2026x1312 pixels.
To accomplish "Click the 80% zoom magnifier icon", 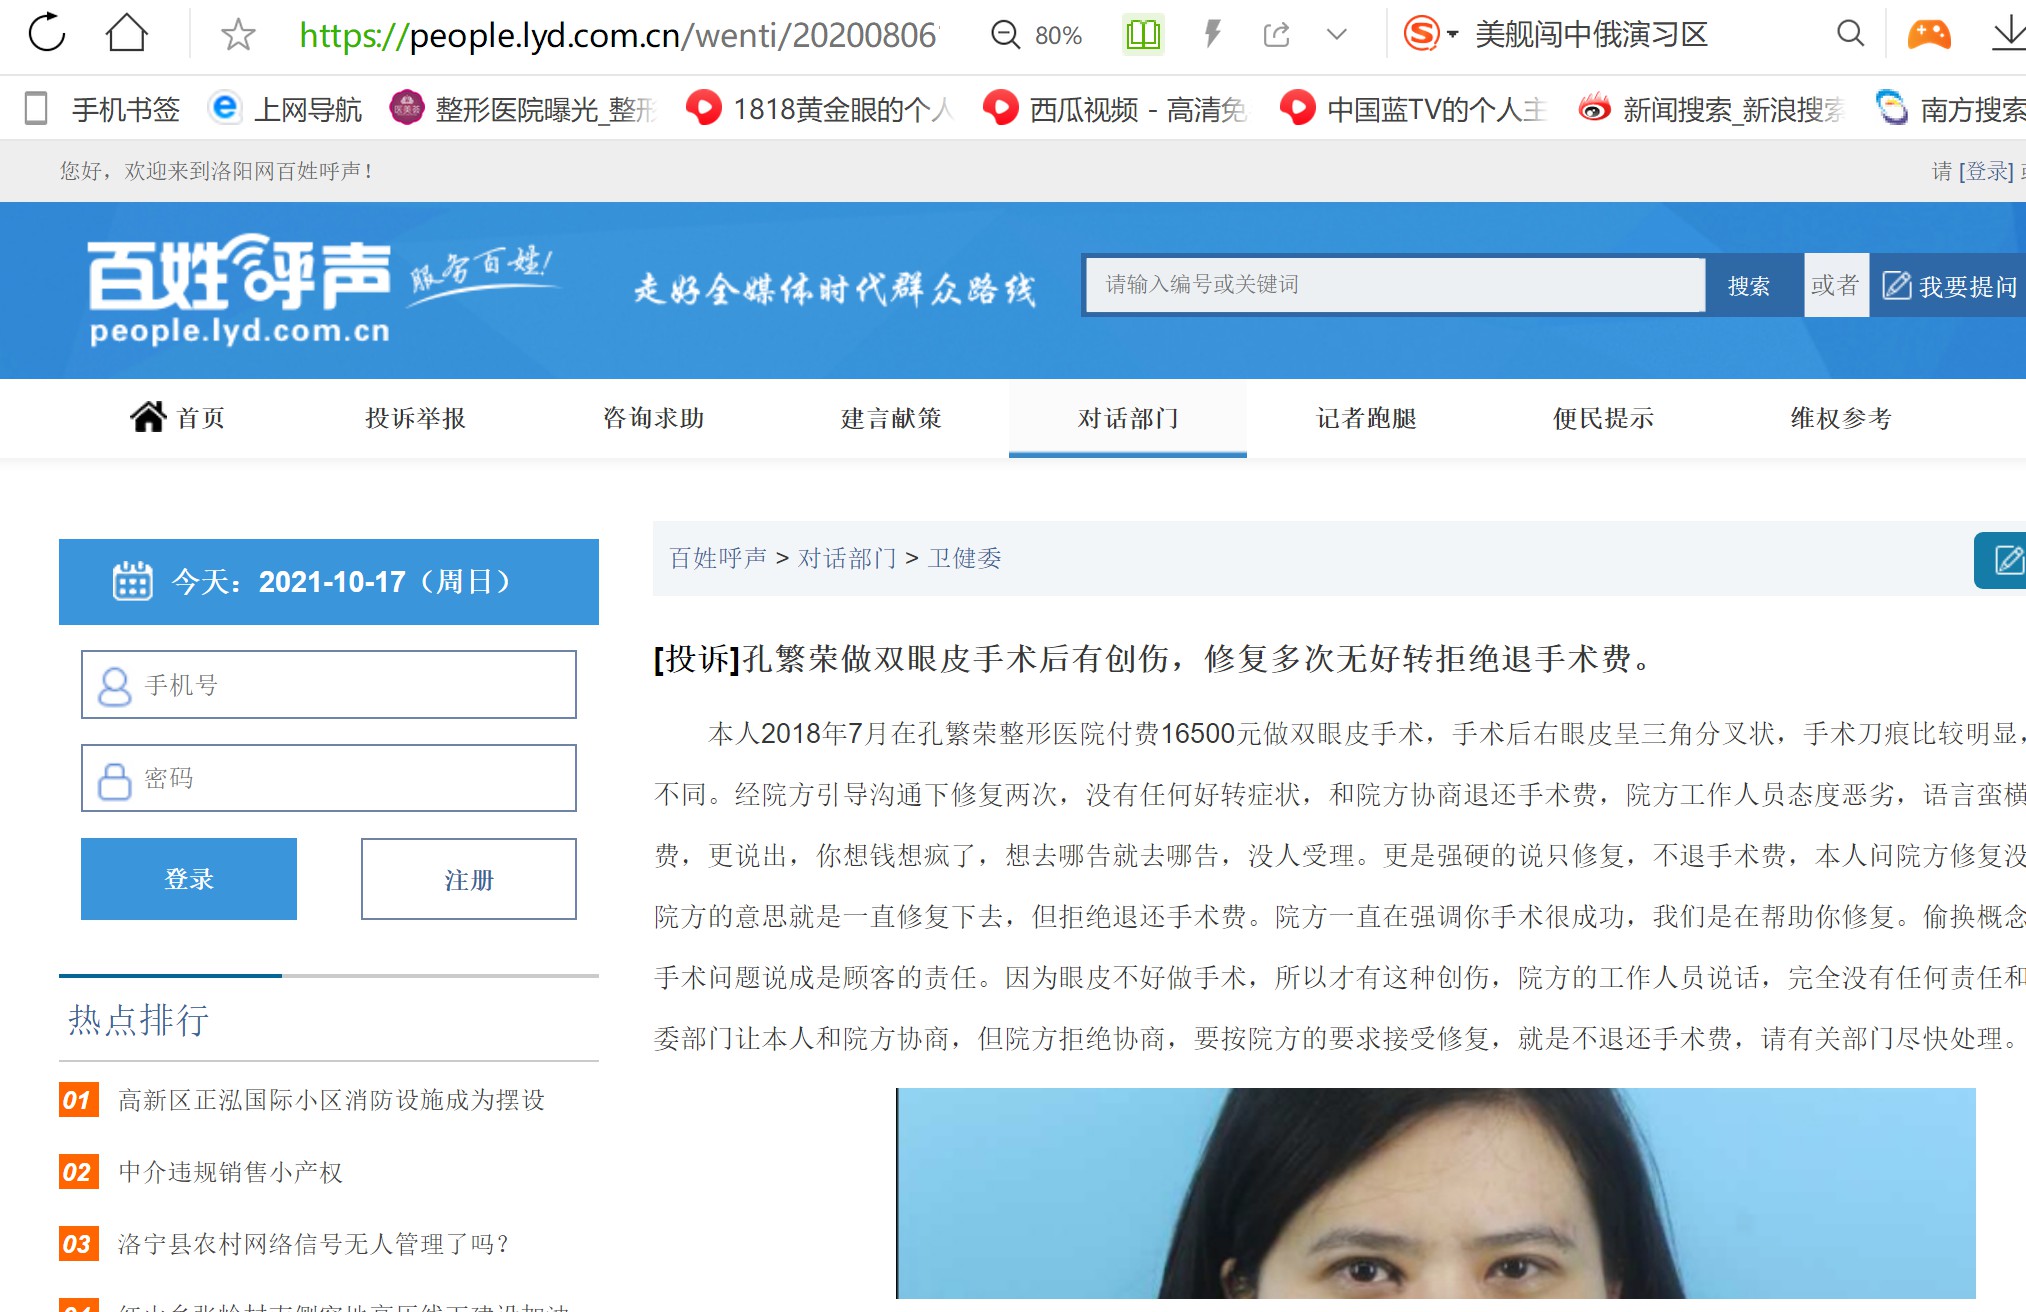I will pos(1005,35).
